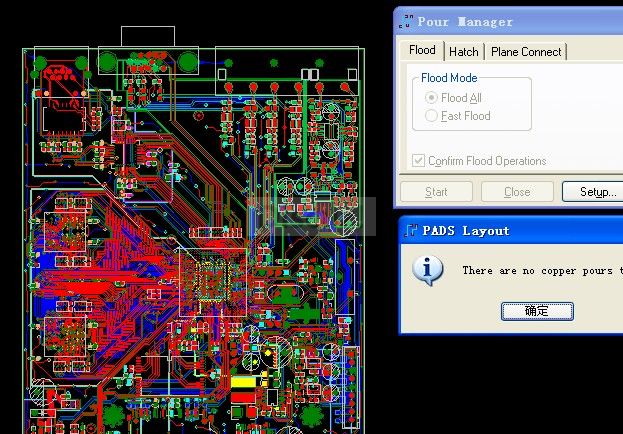Click the Flood Mode group label

coord(449,78)
